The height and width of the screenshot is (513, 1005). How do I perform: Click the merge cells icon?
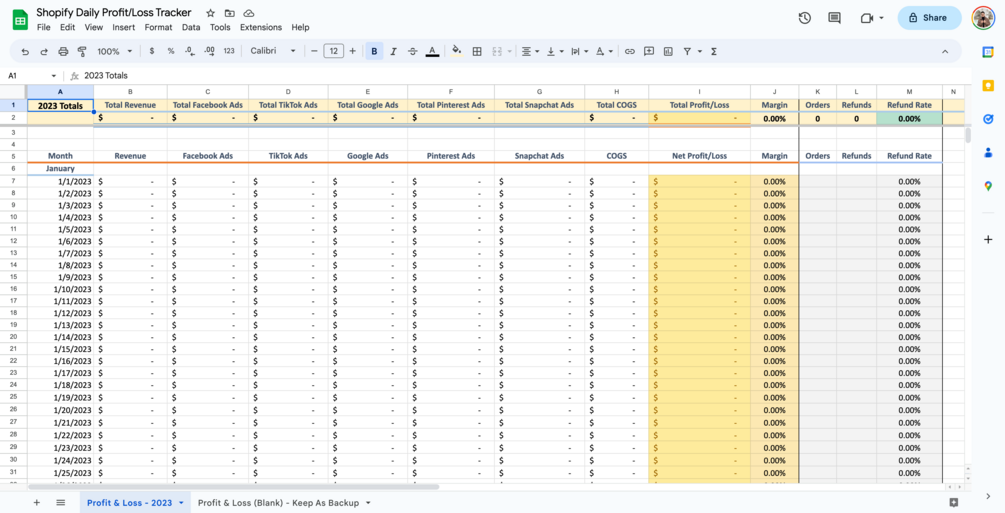[496, 51]
